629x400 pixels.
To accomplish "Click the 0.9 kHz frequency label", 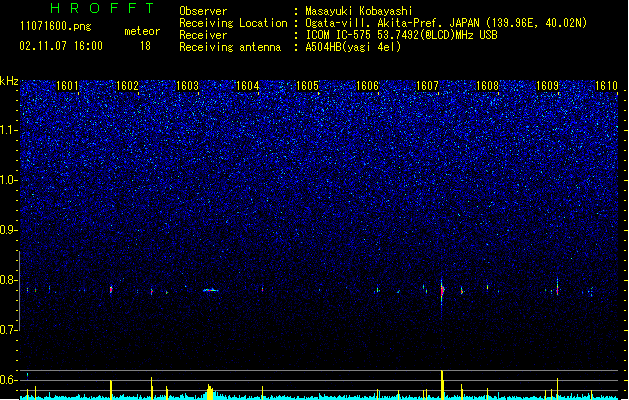I will coord(9,230).
